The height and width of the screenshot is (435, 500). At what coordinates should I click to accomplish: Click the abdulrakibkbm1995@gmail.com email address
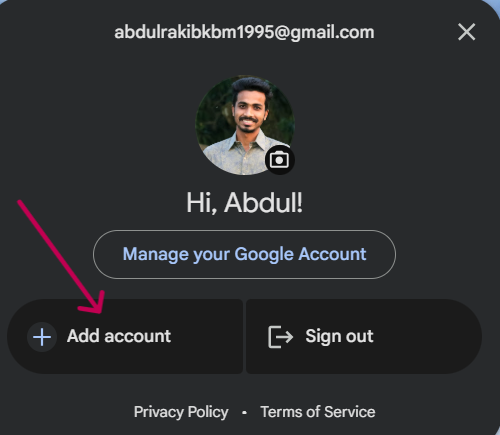click(x=244, y=33)
